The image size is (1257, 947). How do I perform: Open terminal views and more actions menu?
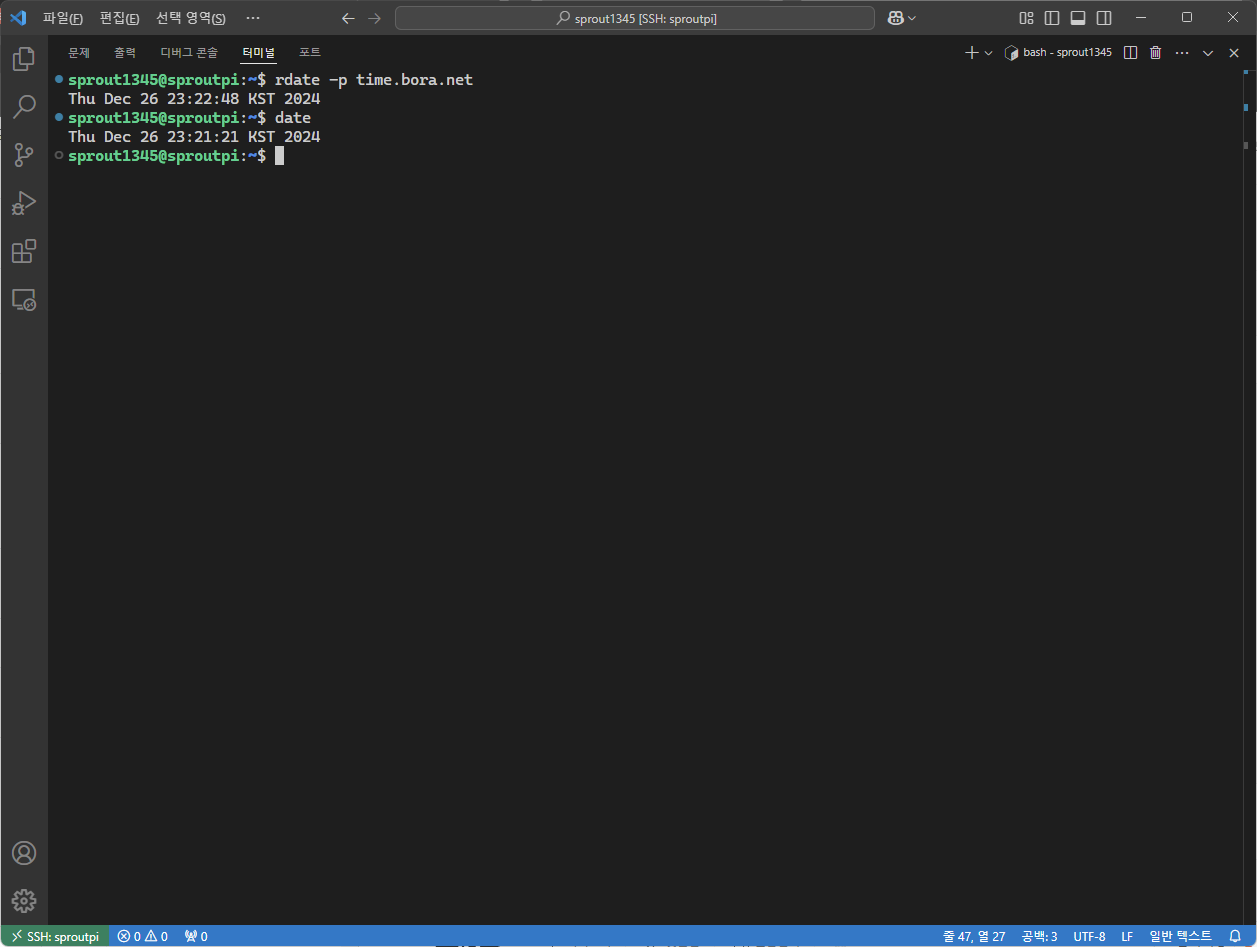[x=1182, y=52]
